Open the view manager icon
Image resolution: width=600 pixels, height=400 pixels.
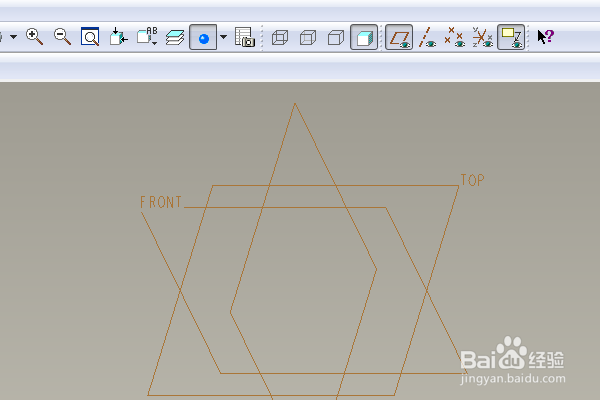click(245, 37)
